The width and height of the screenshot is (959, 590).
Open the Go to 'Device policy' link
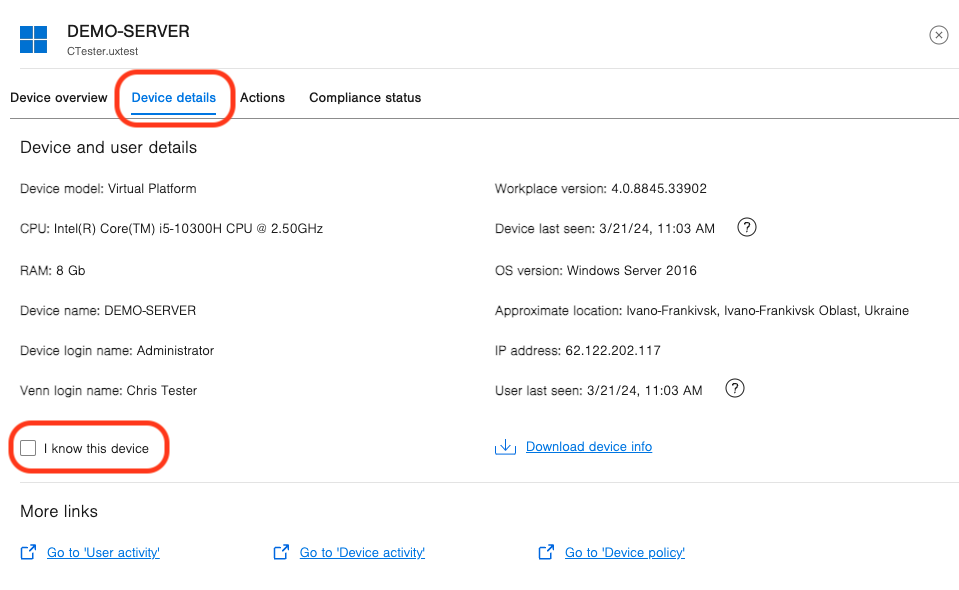pos(625,552)
